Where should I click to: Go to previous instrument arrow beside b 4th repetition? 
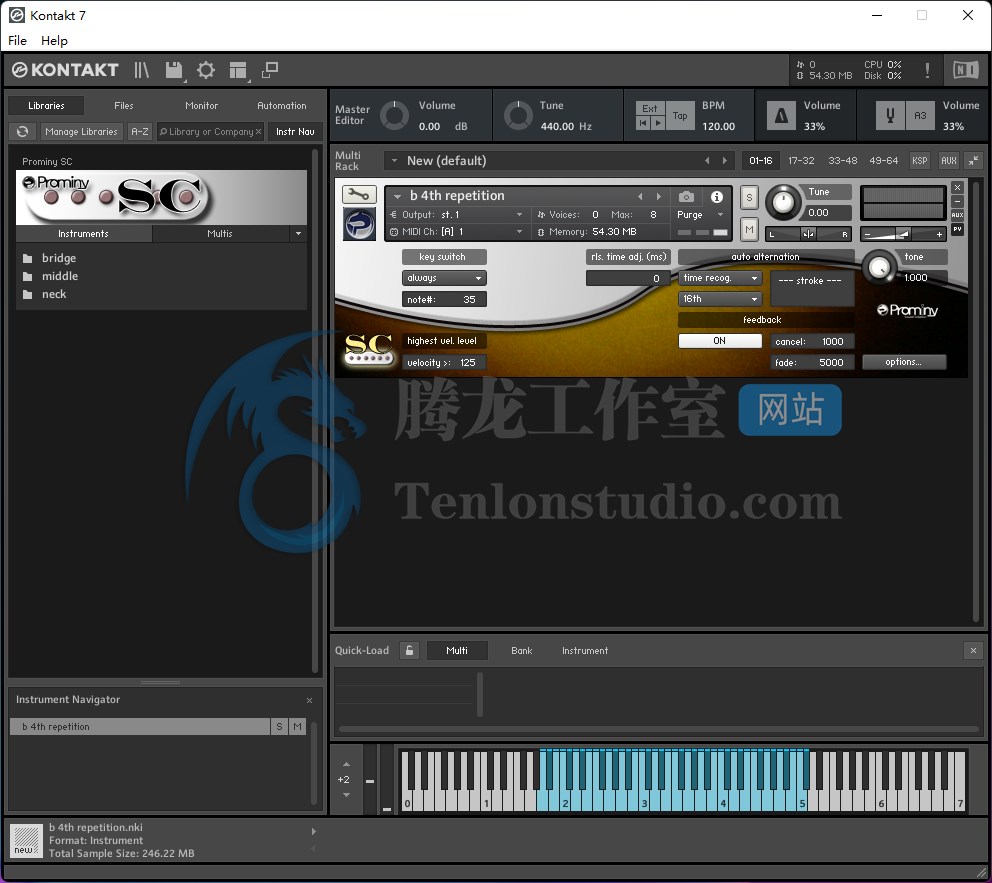pos(640,197)
